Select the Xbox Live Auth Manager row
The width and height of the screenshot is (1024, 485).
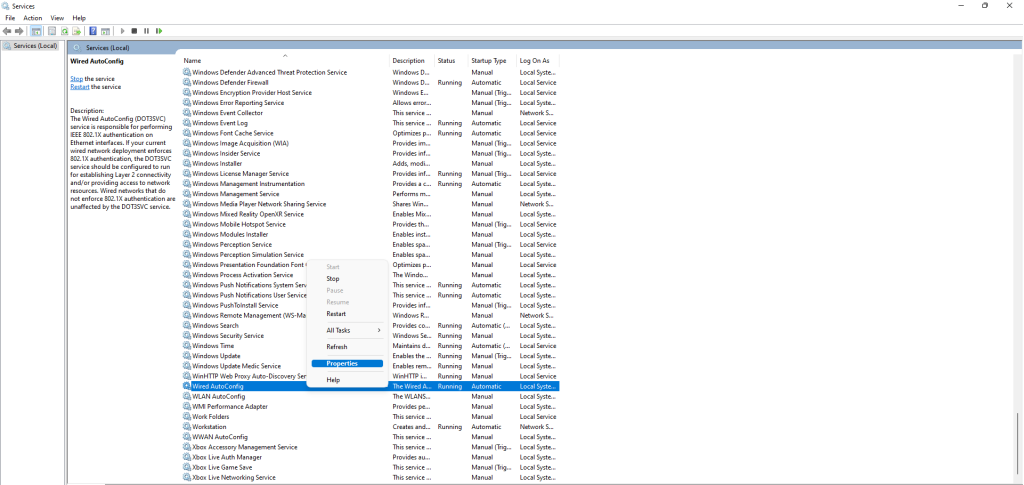coord(370,457)
